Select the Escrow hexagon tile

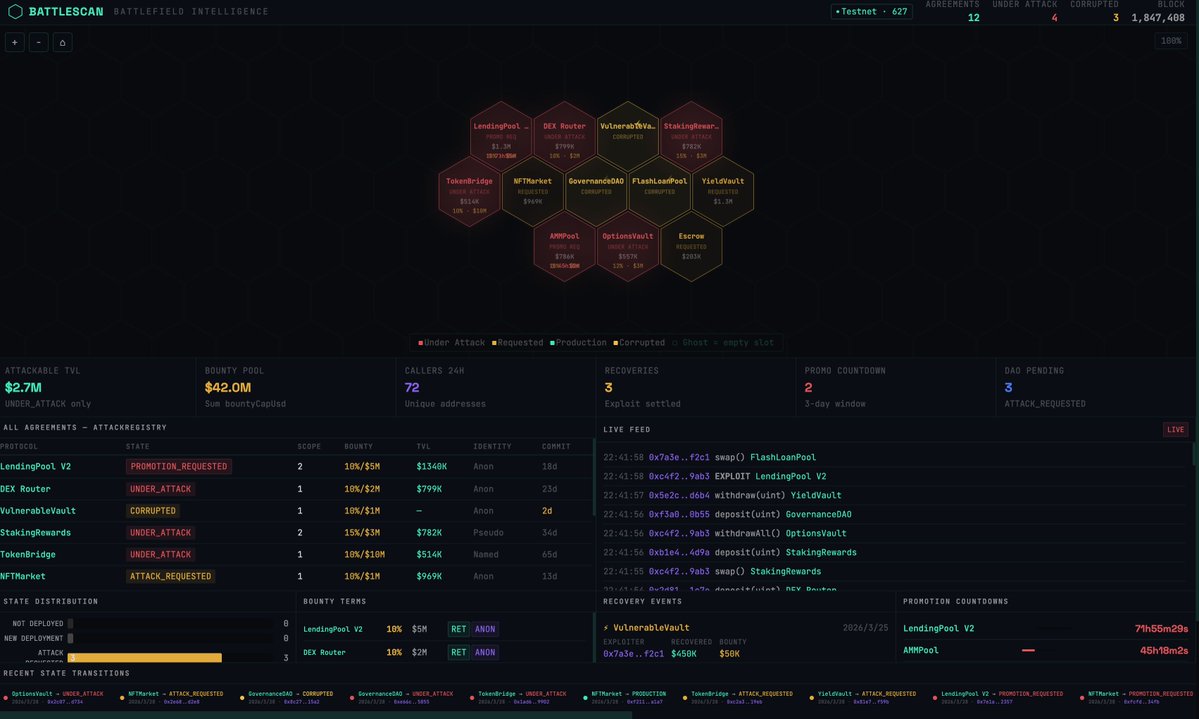pyautogui.click(x=691, y=246)
